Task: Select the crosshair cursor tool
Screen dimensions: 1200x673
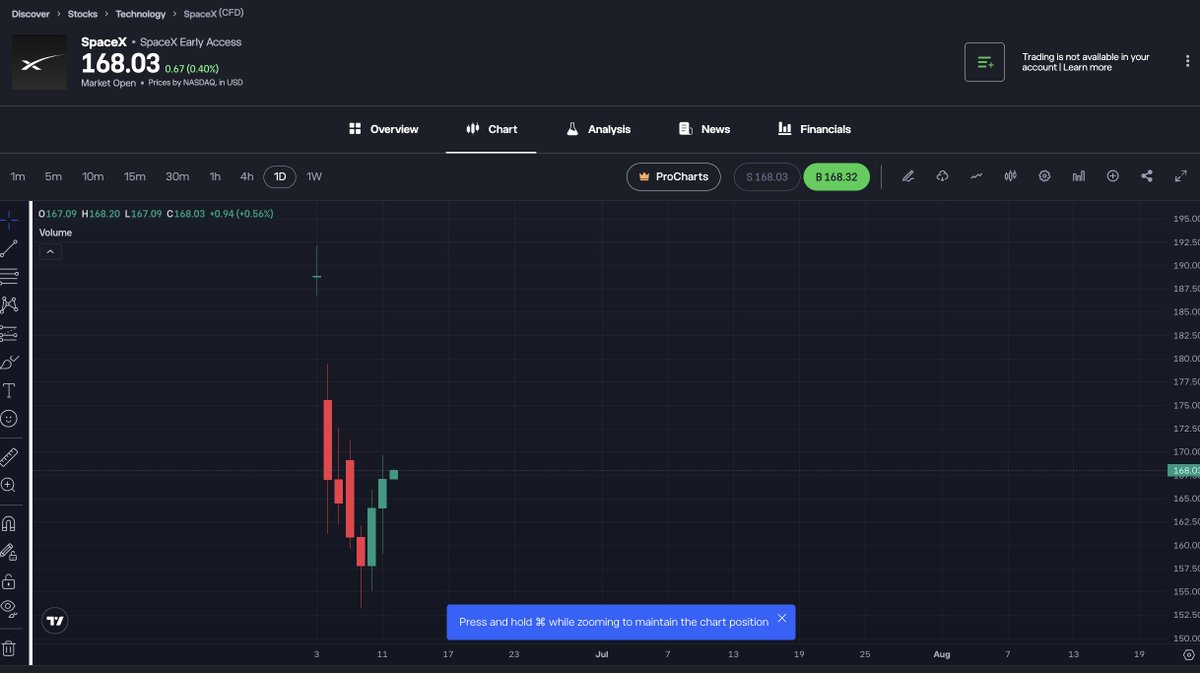Action: tap(9, 220)
